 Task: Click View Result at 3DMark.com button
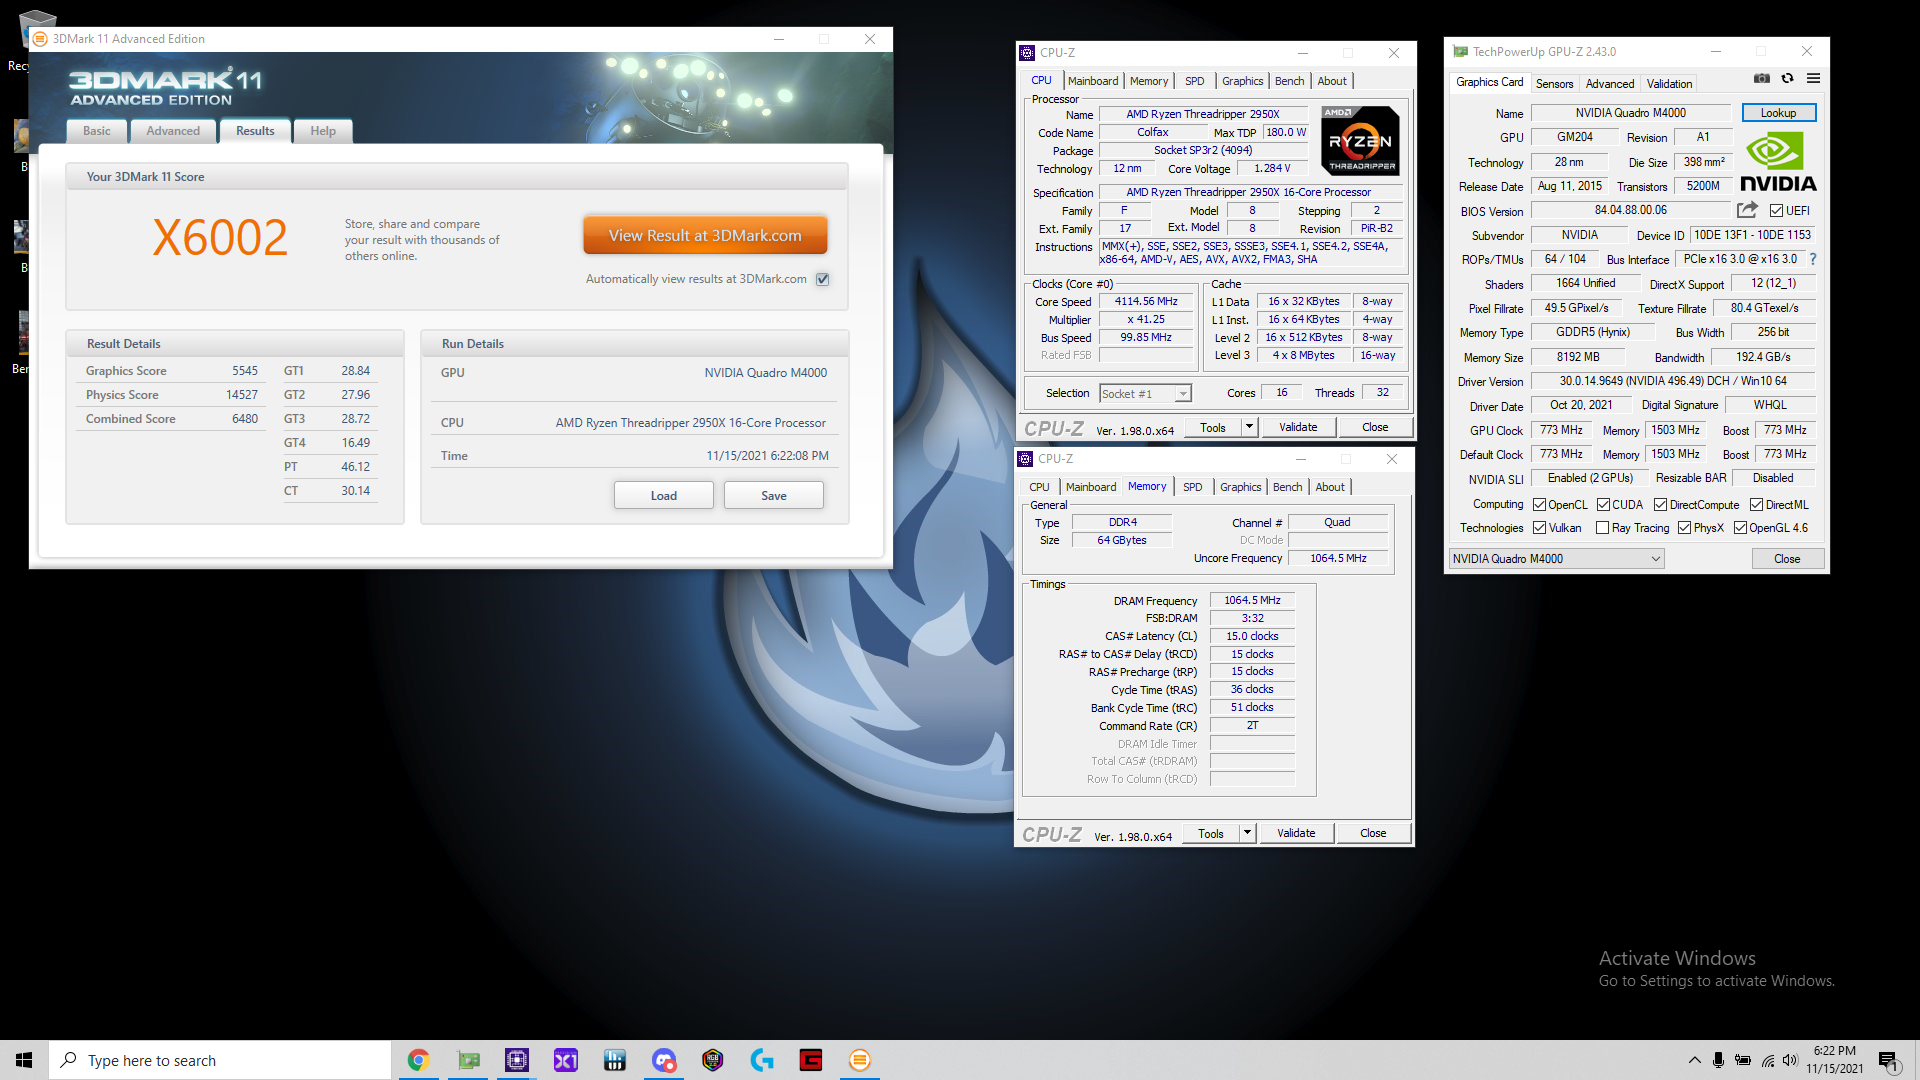705,236
